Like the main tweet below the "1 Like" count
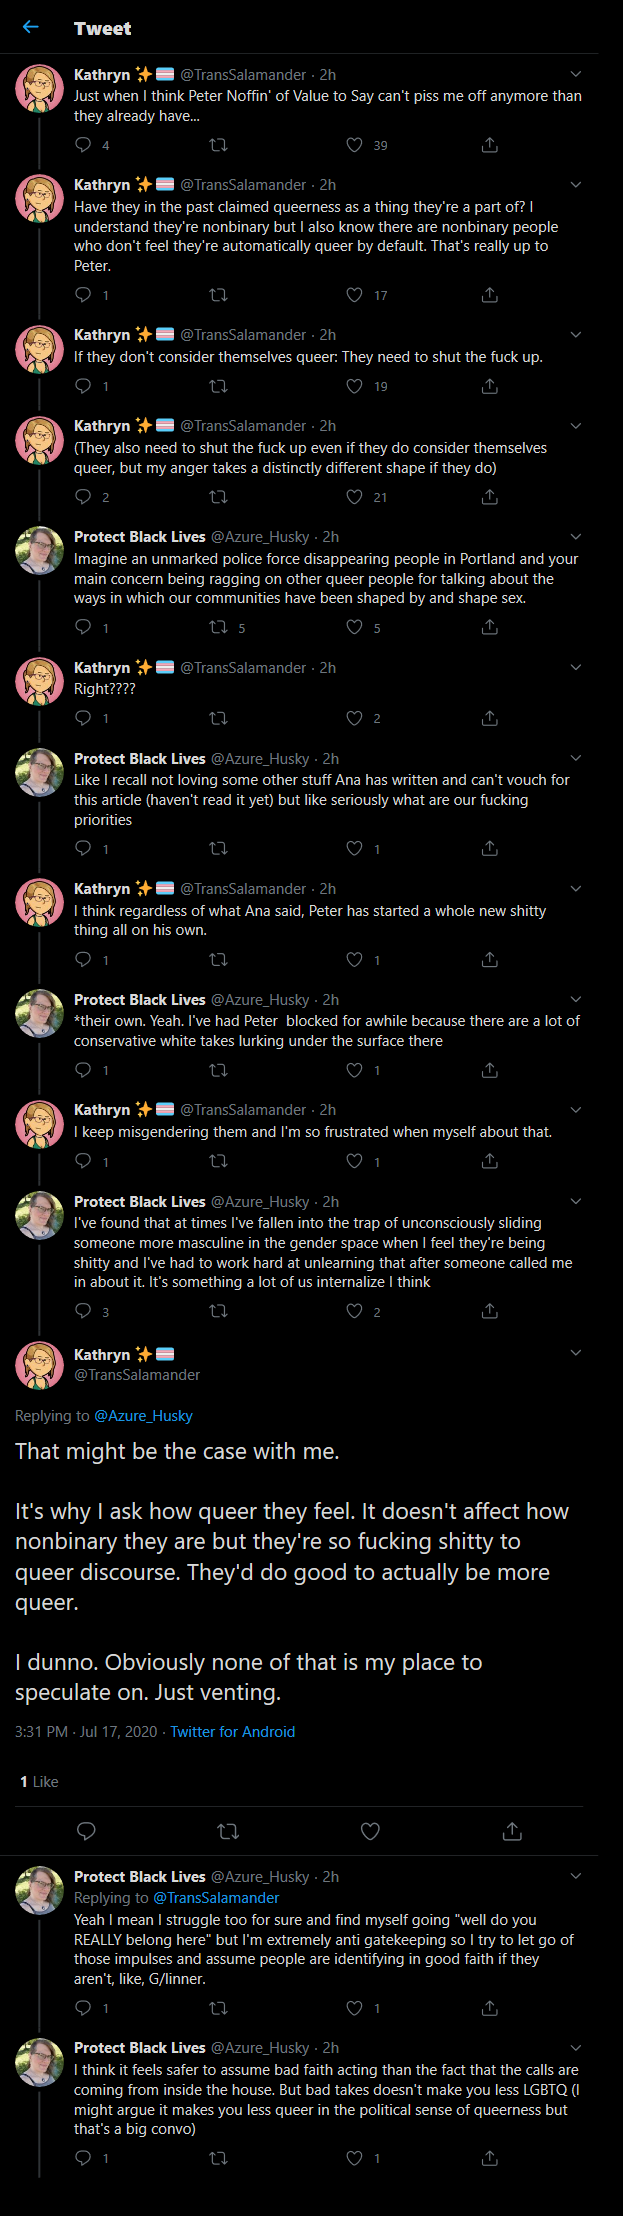 coord(370,1831)
